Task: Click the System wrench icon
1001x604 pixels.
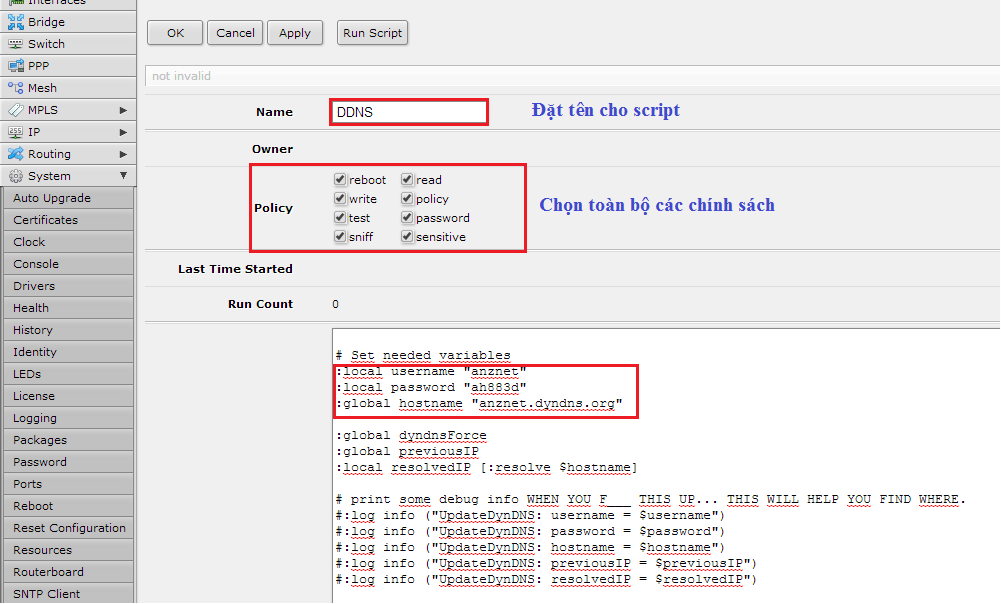Action: coord(15,176)
